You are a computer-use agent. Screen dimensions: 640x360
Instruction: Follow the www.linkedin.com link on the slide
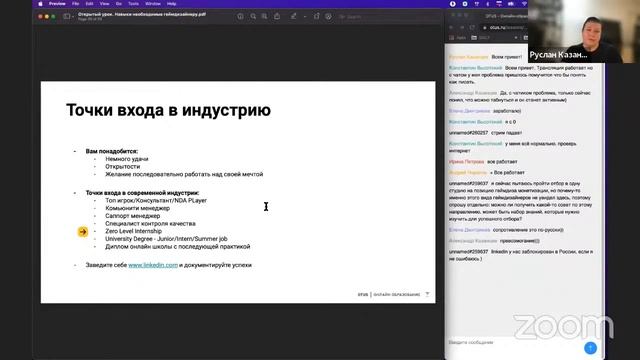(x=153, y=265)
